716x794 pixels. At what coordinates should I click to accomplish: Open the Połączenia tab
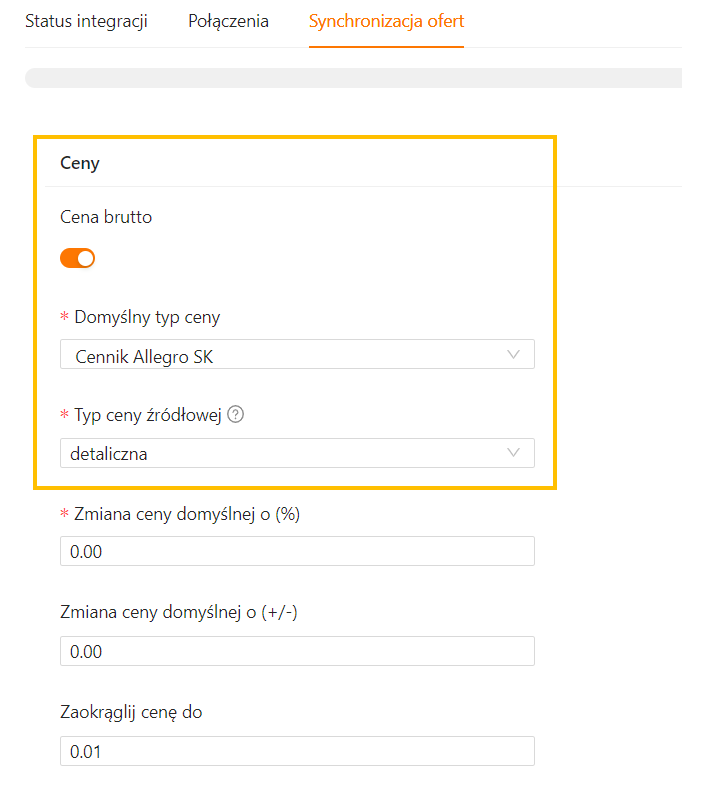[x=228, y=22]
